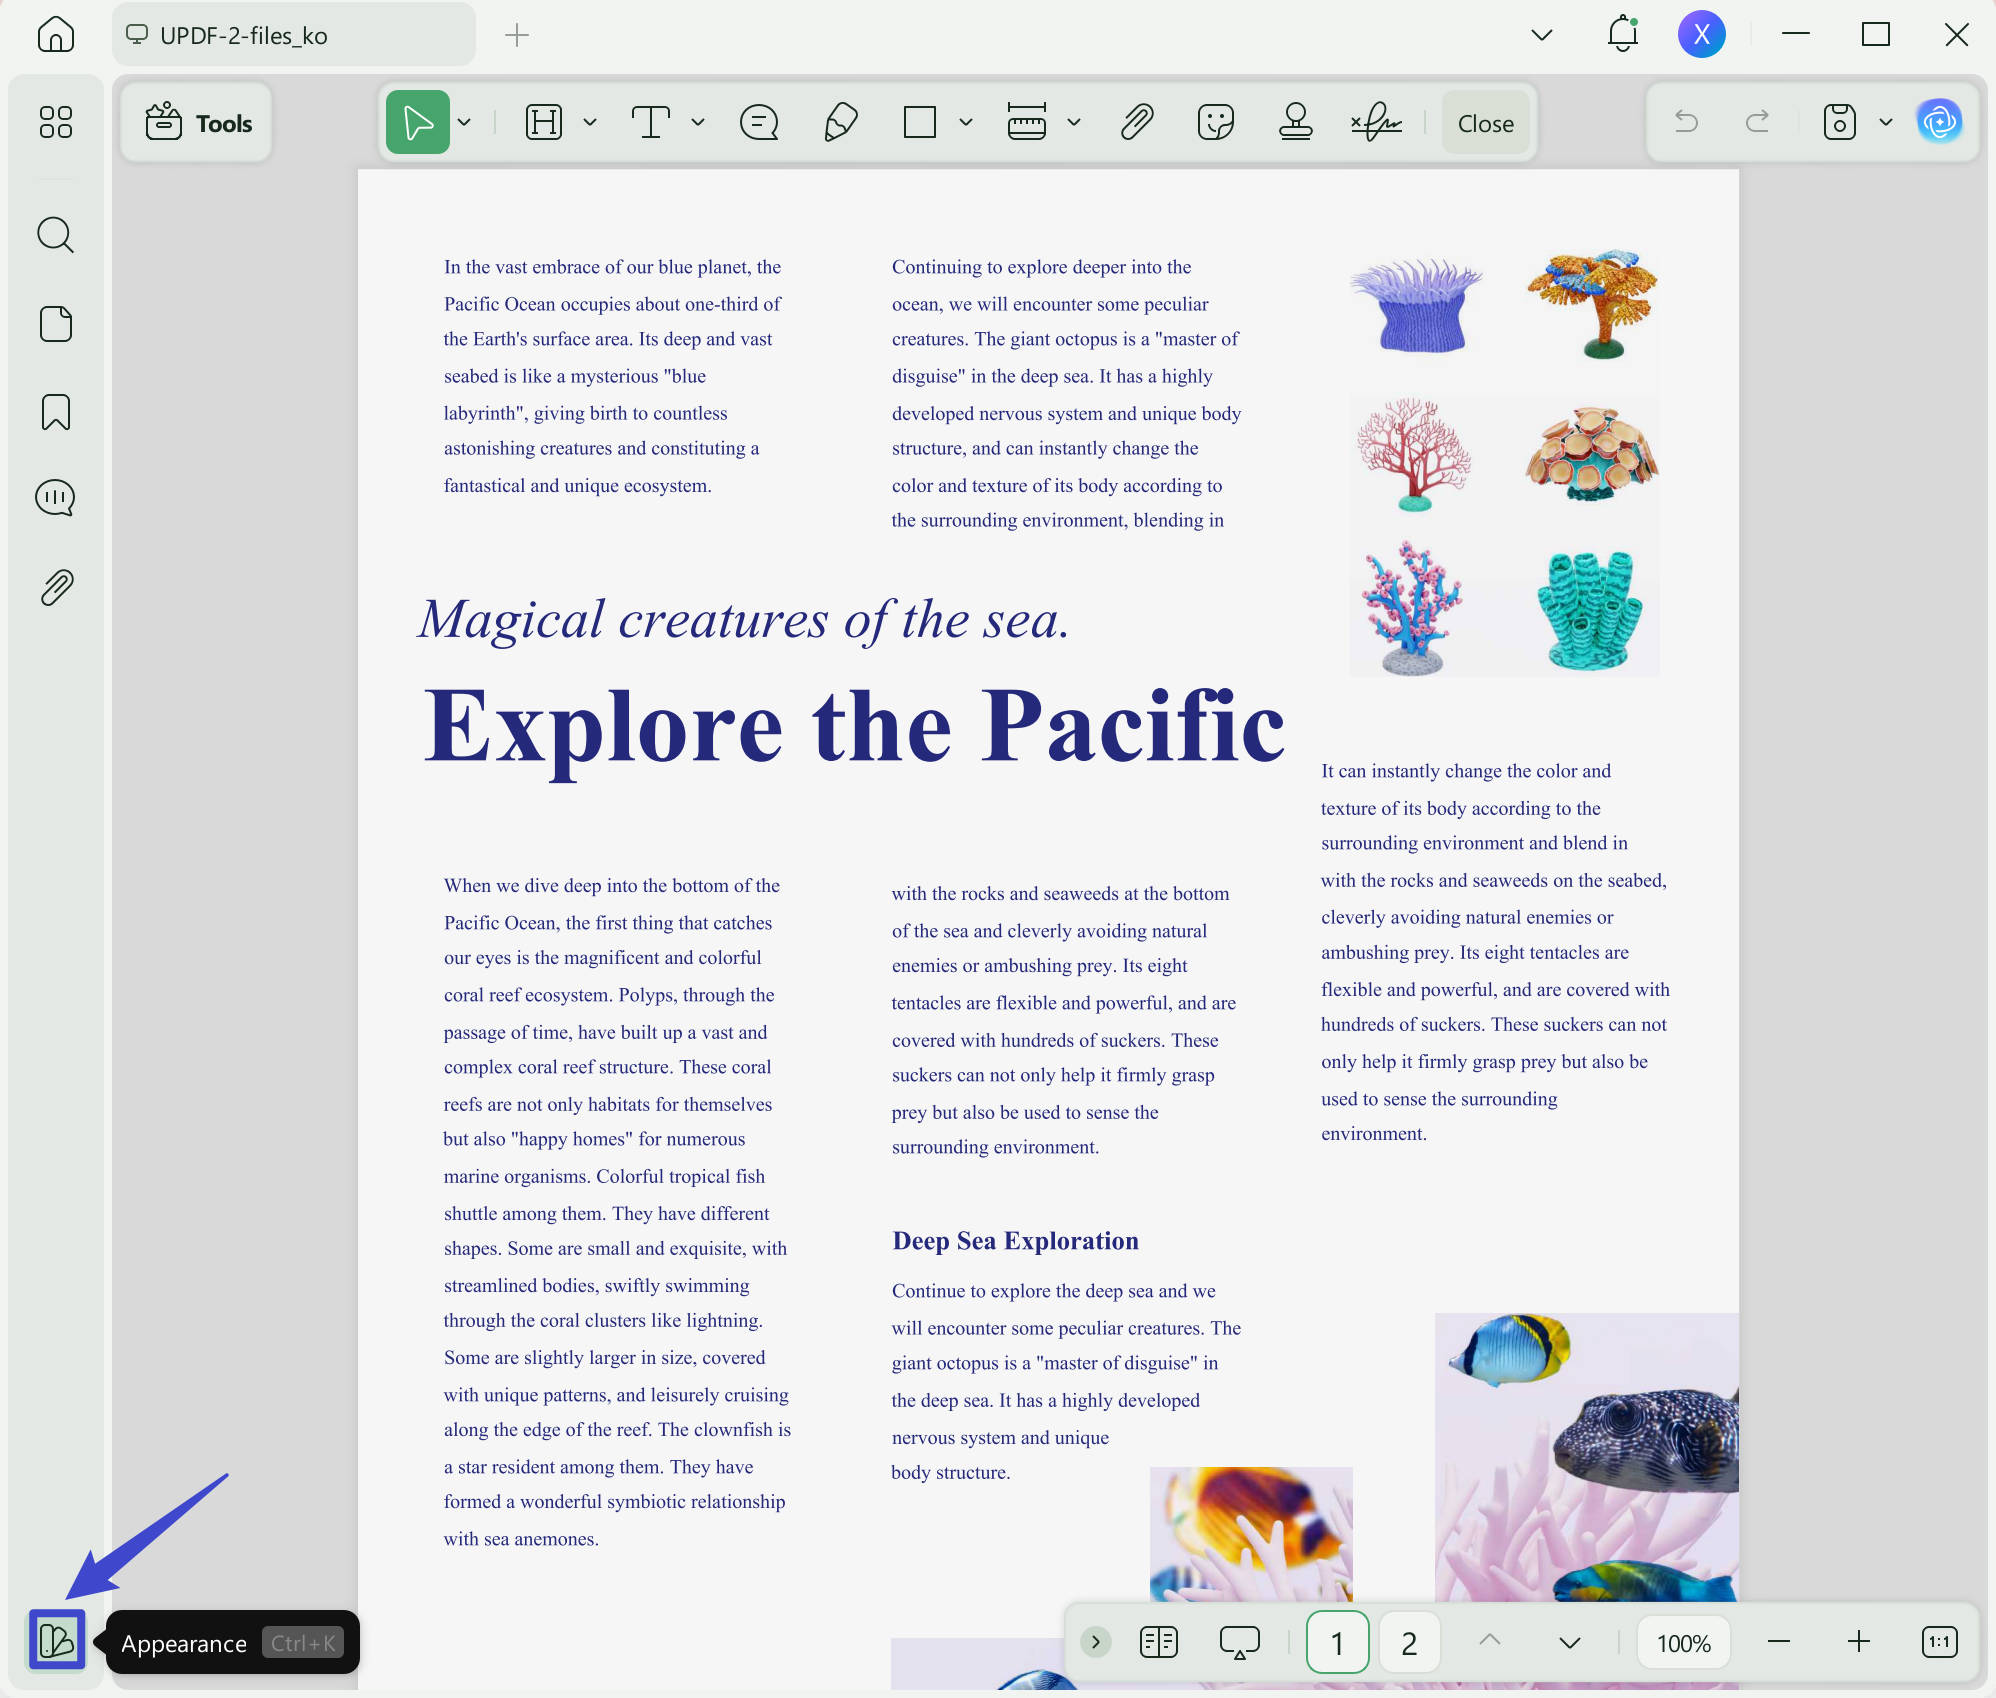Open the notifications bell
Viewport: 1996px width, 1698px height.
tap(1622, 35)
